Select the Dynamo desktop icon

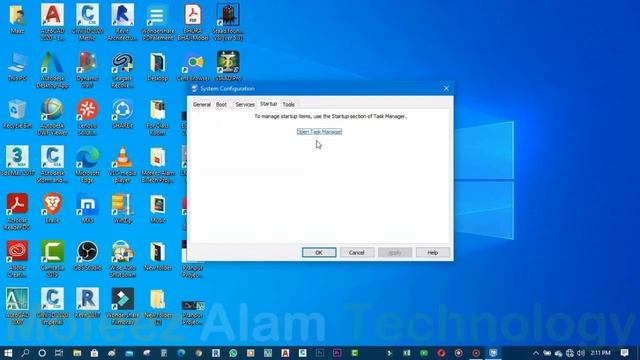coord(87,69)
